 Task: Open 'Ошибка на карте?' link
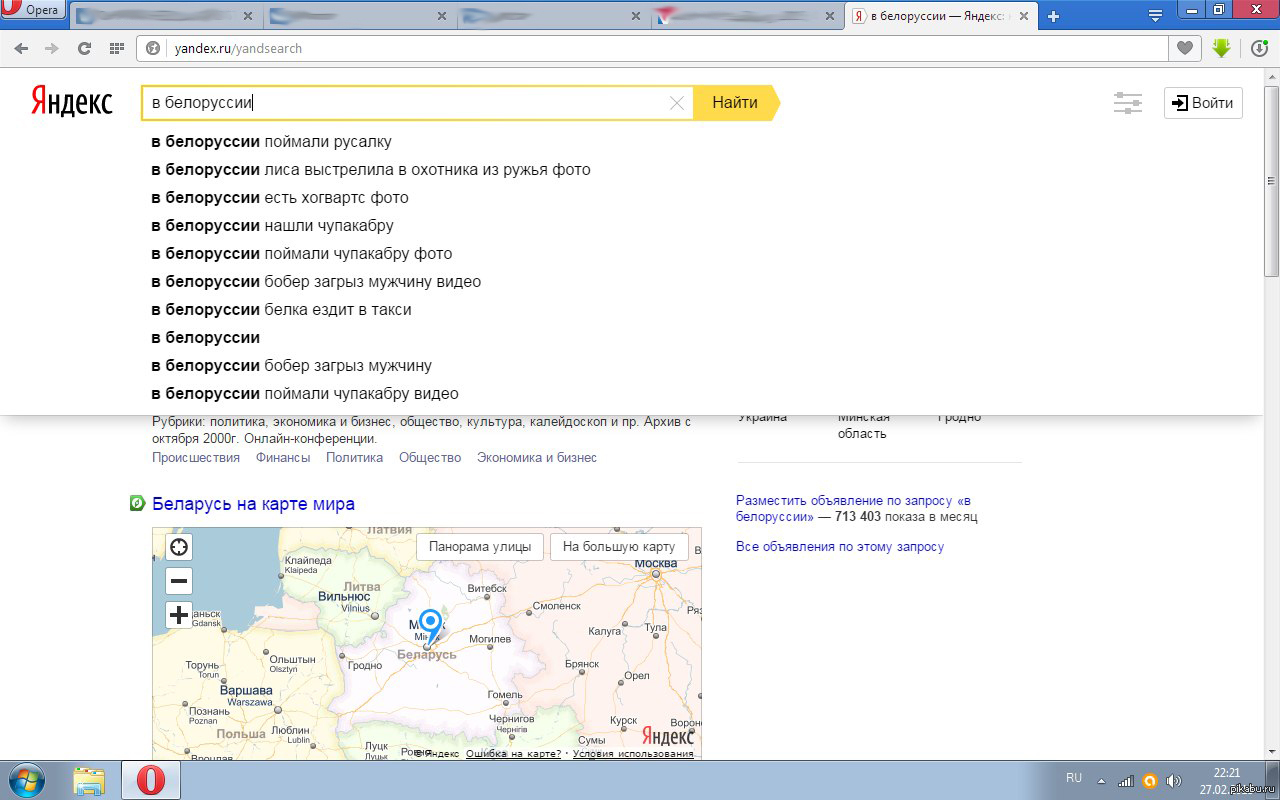pyautogui.click(x=513, y=754)
